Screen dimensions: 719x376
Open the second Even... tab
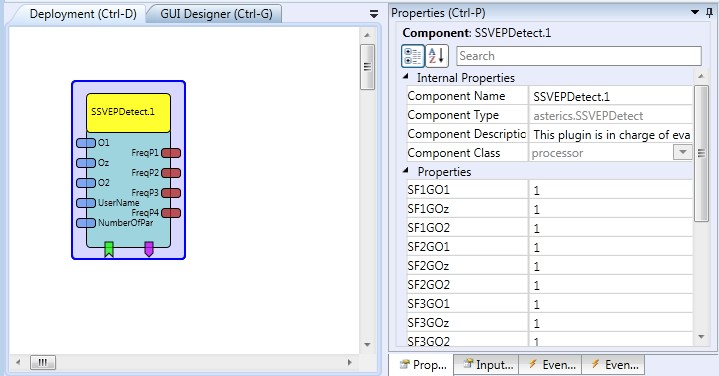pyautogui.click(x=614, y=365)
